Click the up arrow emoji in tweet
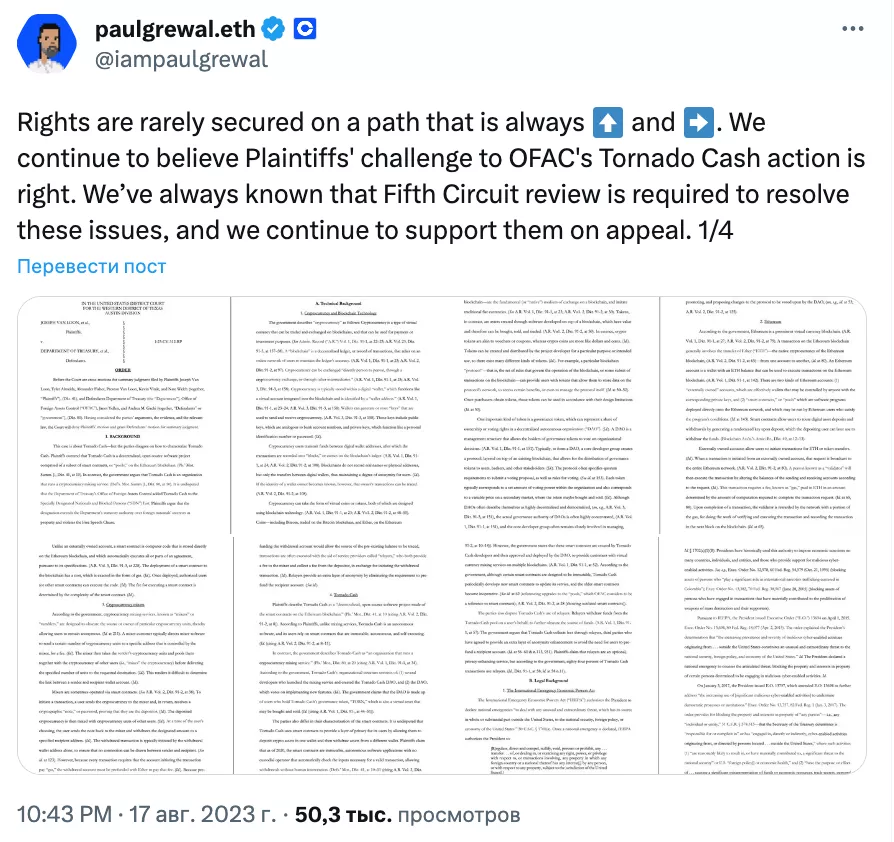This screenshot has width=894, height=842. click(x=608, y=124)
